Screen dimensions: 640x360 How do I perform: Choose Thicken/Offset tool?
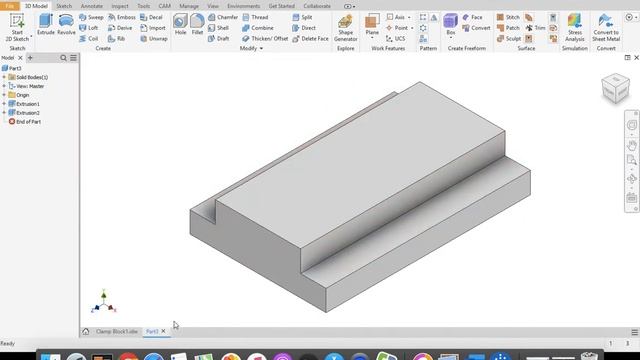click(265, 38)
